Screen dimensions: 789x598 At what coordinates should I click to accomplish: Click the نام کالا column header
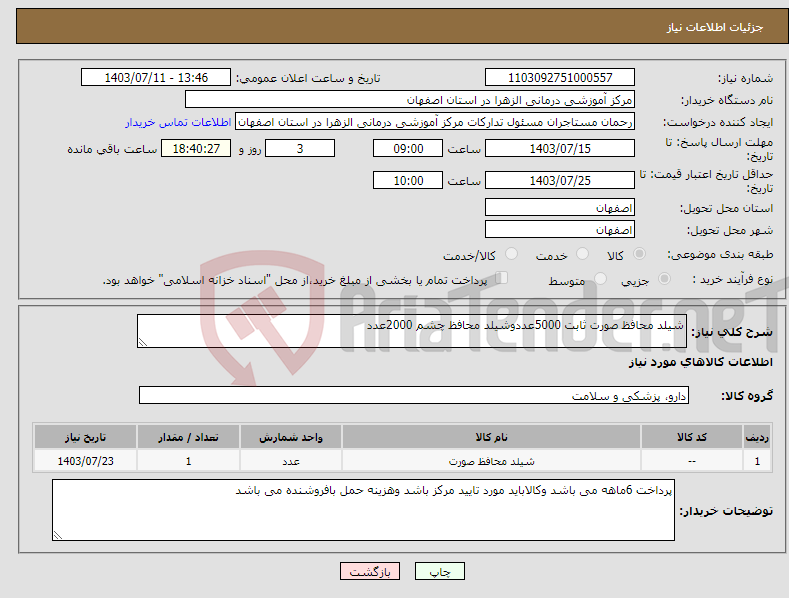coord(491,437)
